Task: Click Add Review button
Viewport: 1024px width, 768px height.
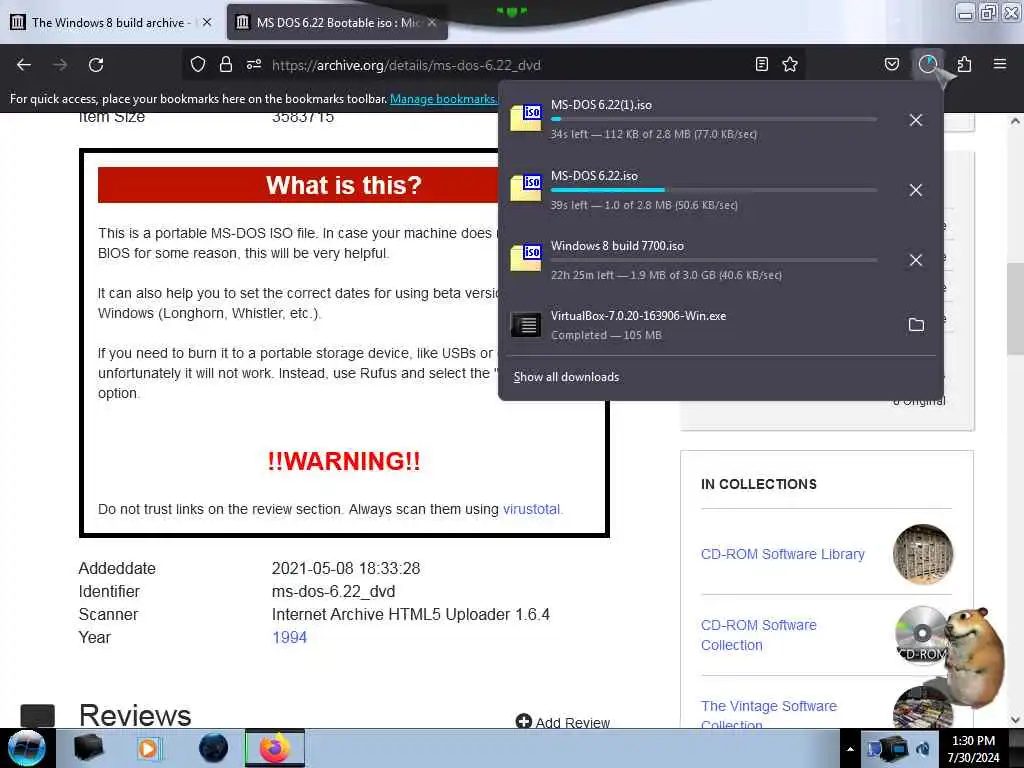Action: click(562, 722)
